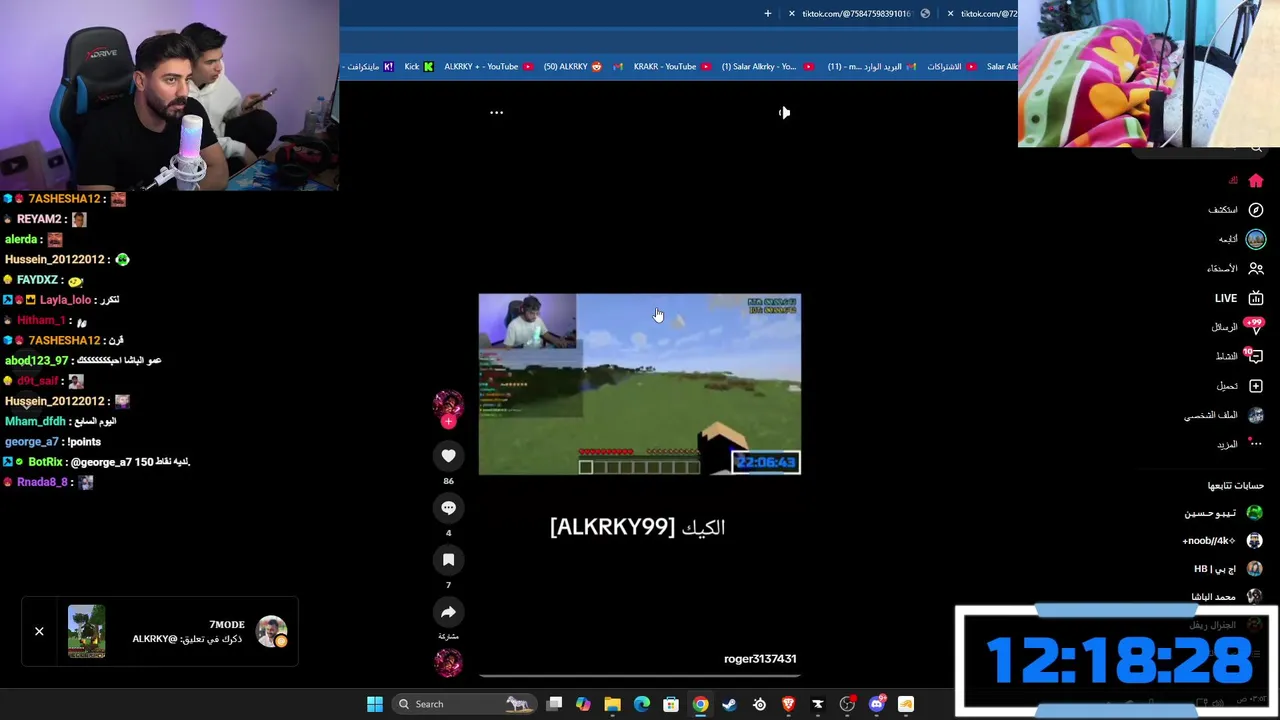Open the Gmail inbox (البريد الوارد) bookmark
Screen dimensions: 1280x720
click(x=871, y=67)
